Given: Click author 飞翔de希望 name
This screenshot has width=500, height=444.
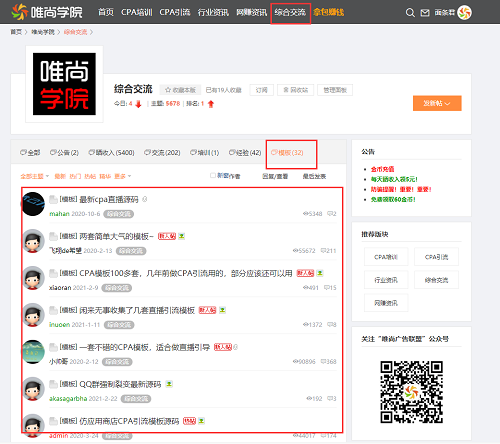Looking at the screenshot, I should click(x=65, y=251).
